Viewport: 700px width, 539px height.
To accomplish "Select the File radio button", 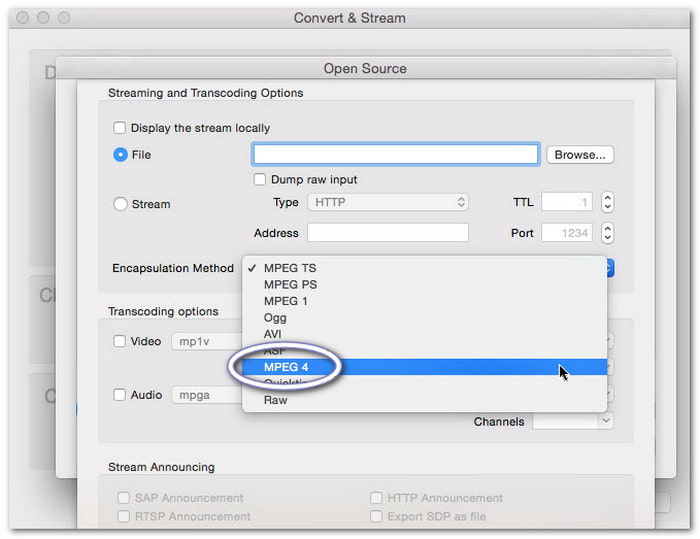I will click(x=120, y=155).
